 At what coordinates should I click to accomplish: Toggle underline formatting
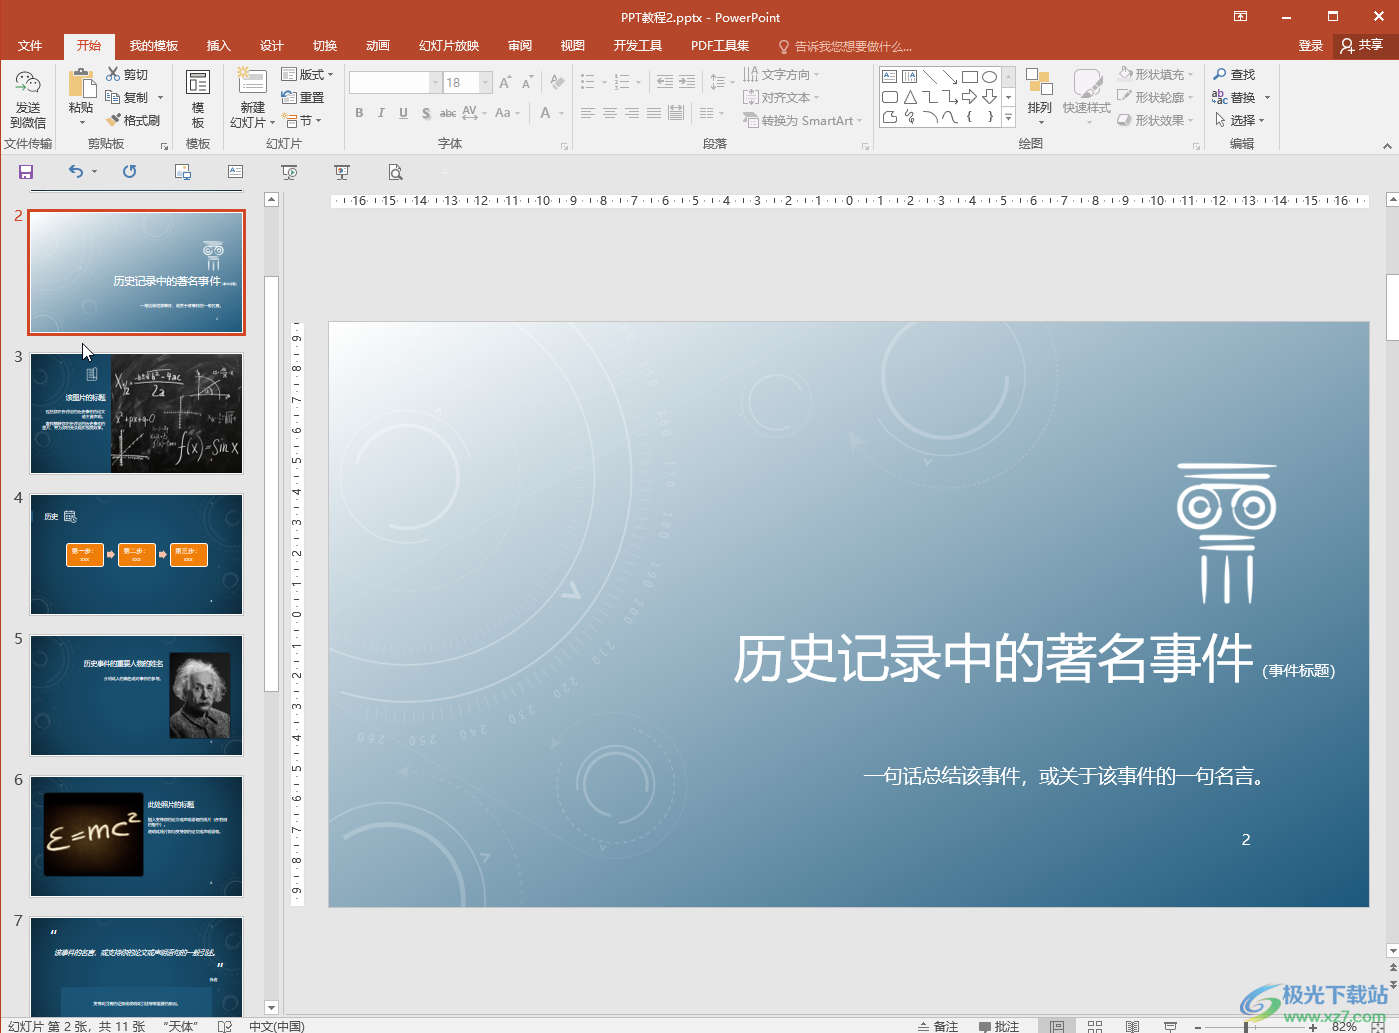pyautogui.click(x=403, y=113)
